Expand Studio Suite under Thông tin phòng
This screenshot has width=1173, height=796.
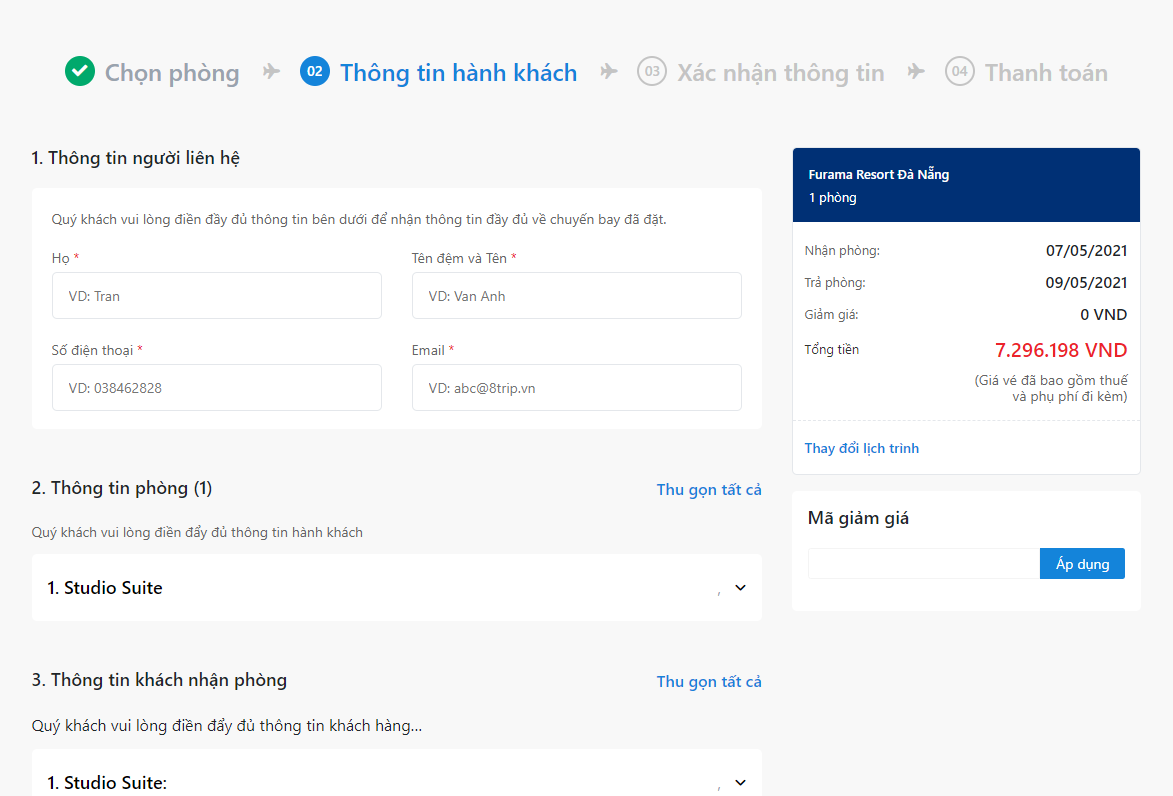click(740, 588)
